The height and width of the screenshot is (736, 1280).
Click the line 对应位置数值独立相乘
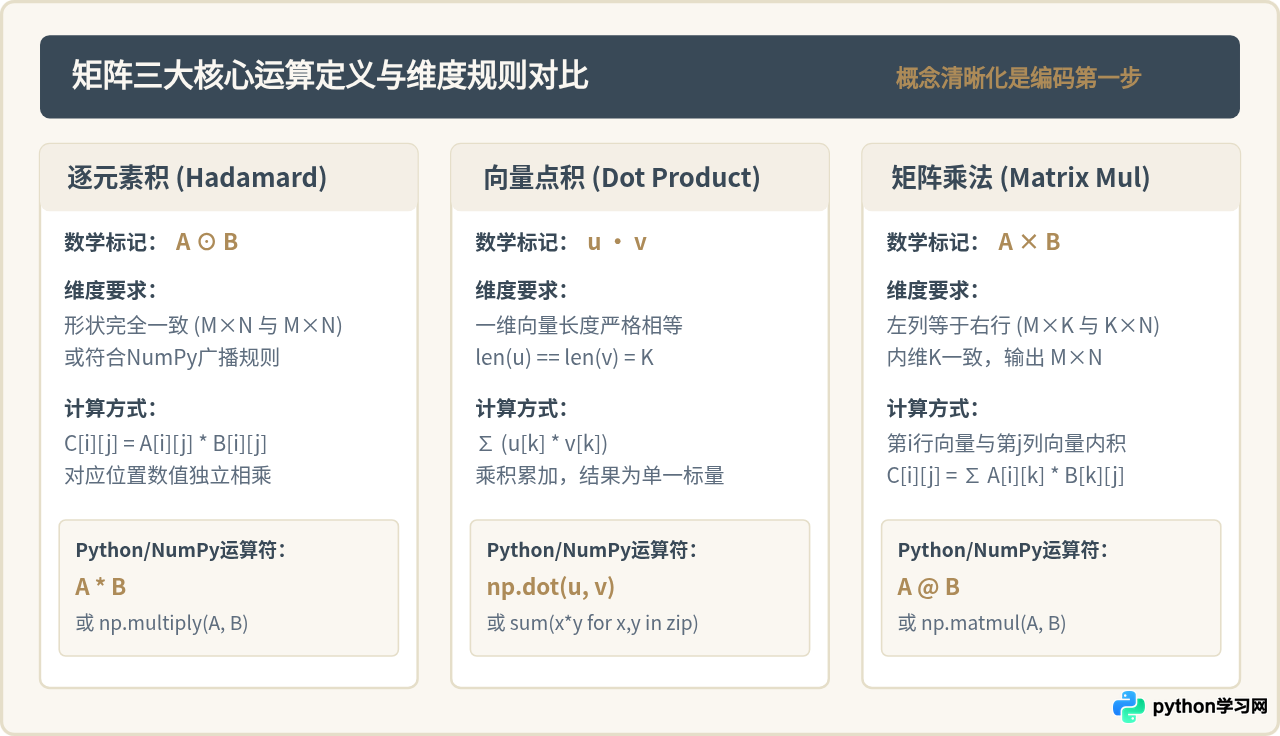(x=168, y=475)
